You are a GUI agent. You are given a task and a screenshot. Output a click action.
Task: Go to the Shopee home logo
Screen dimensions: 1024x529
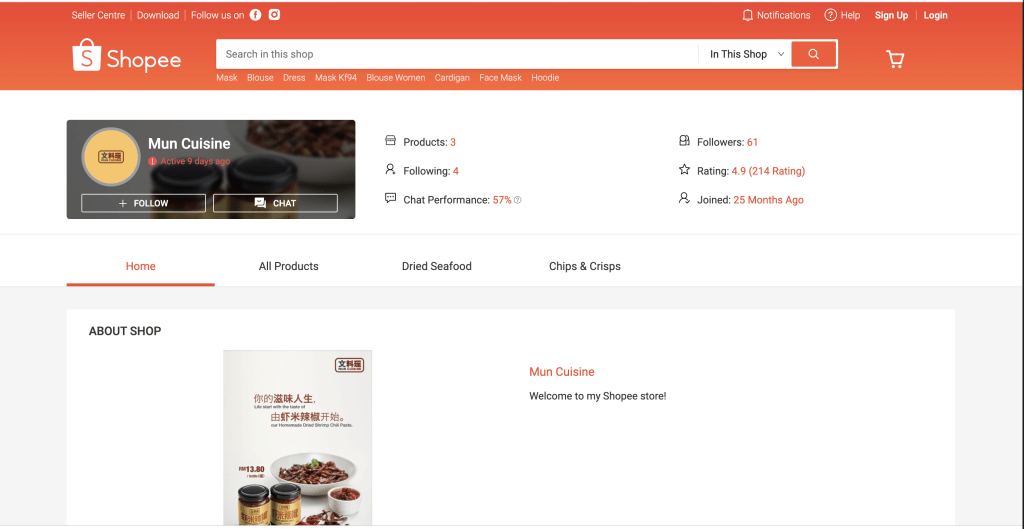(x=127, y=56)
